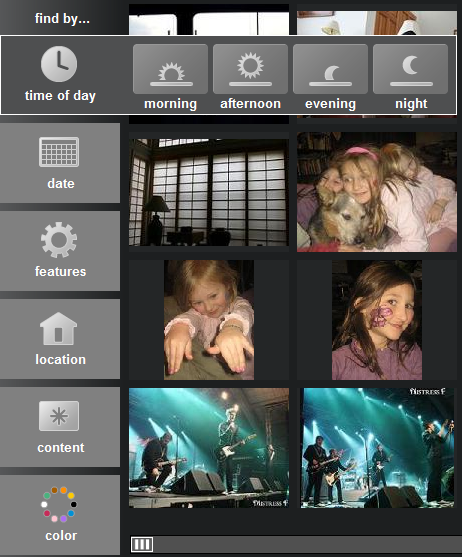Open the location house filter
The image size is (462, 557).
coord(60,339)
